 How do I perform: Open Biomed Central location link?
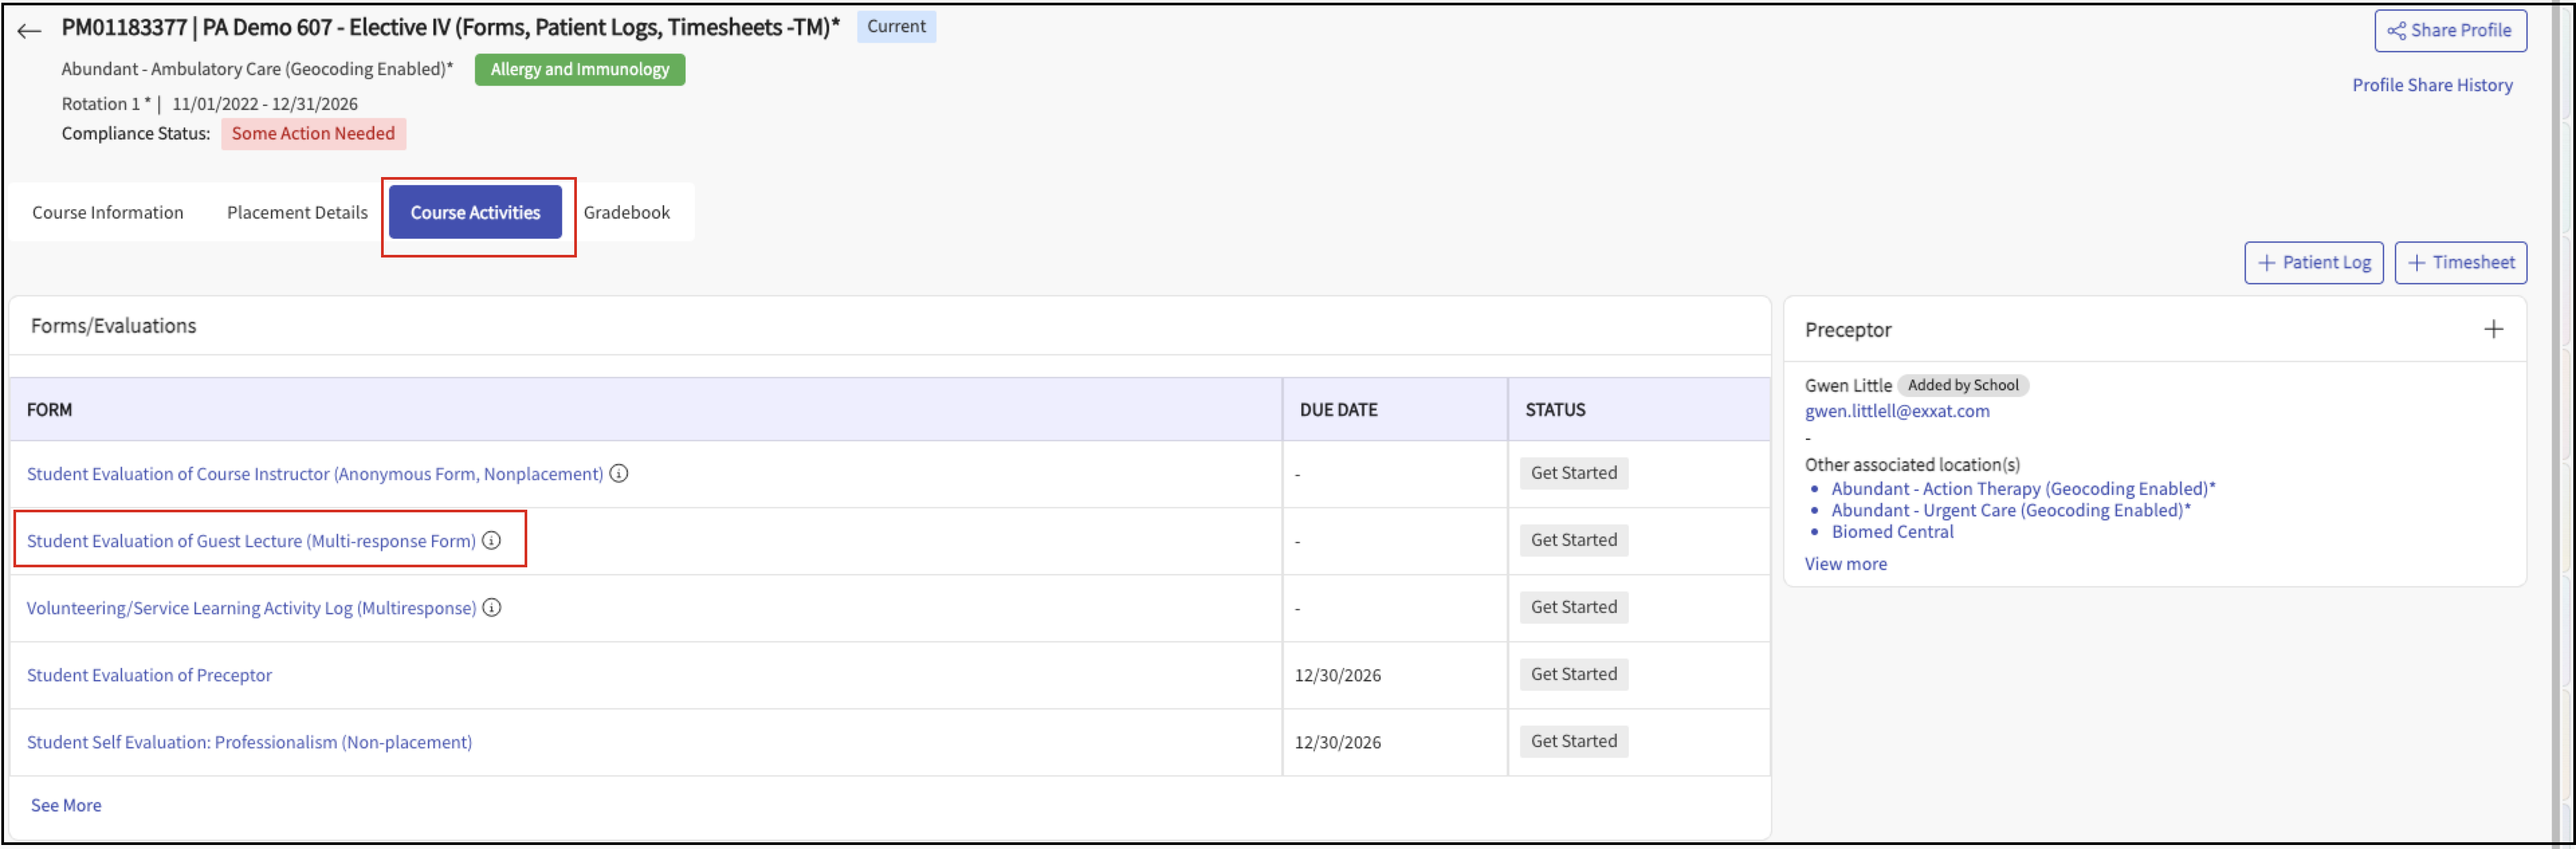[x=1891, y=532]
